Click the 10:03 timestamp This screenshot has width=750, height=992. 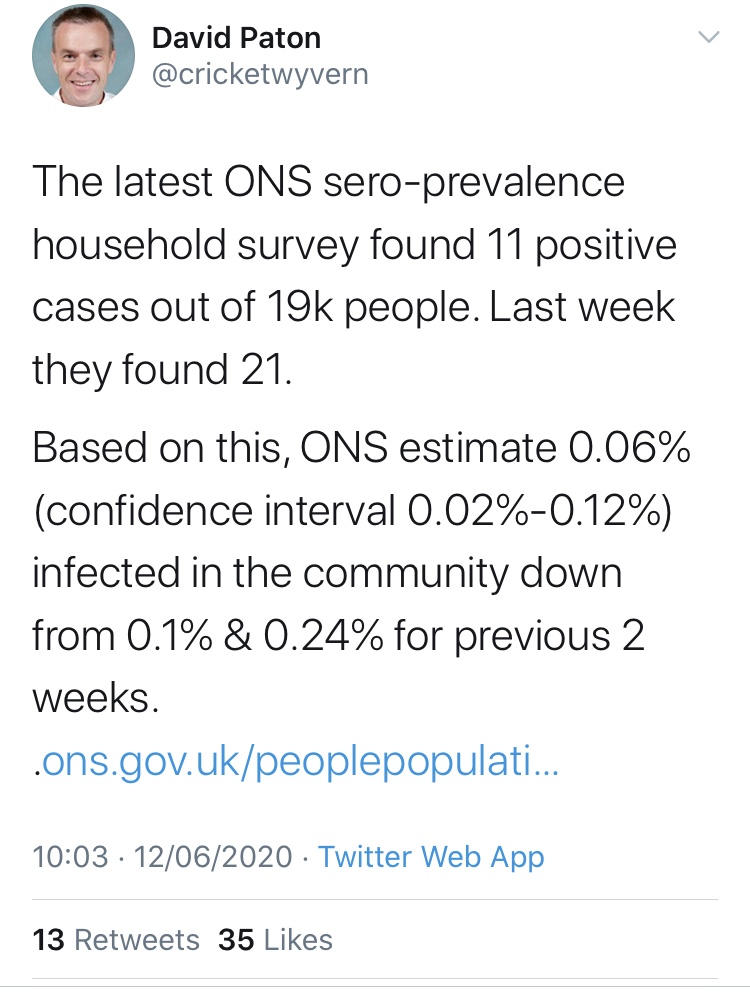[70, 857]
